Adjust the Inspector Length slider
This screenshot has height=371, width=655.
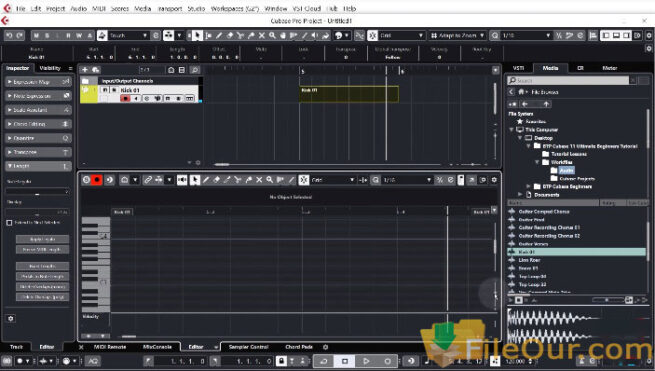click(x=37, y=191)
